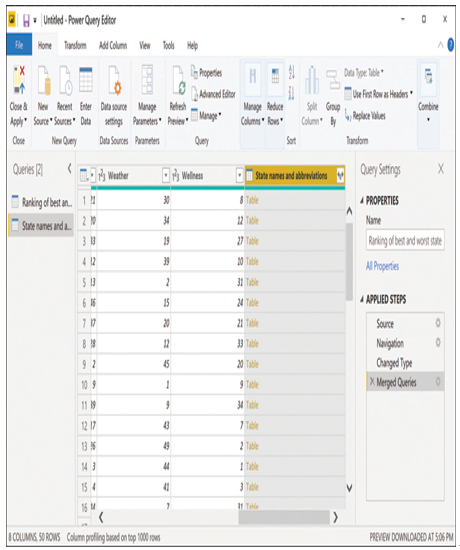Image resolution: width=460 pixels, height=550 pixels.
Task: Click the Recent Sources icon
Action: pyautogui.click(x=66, y=81)
